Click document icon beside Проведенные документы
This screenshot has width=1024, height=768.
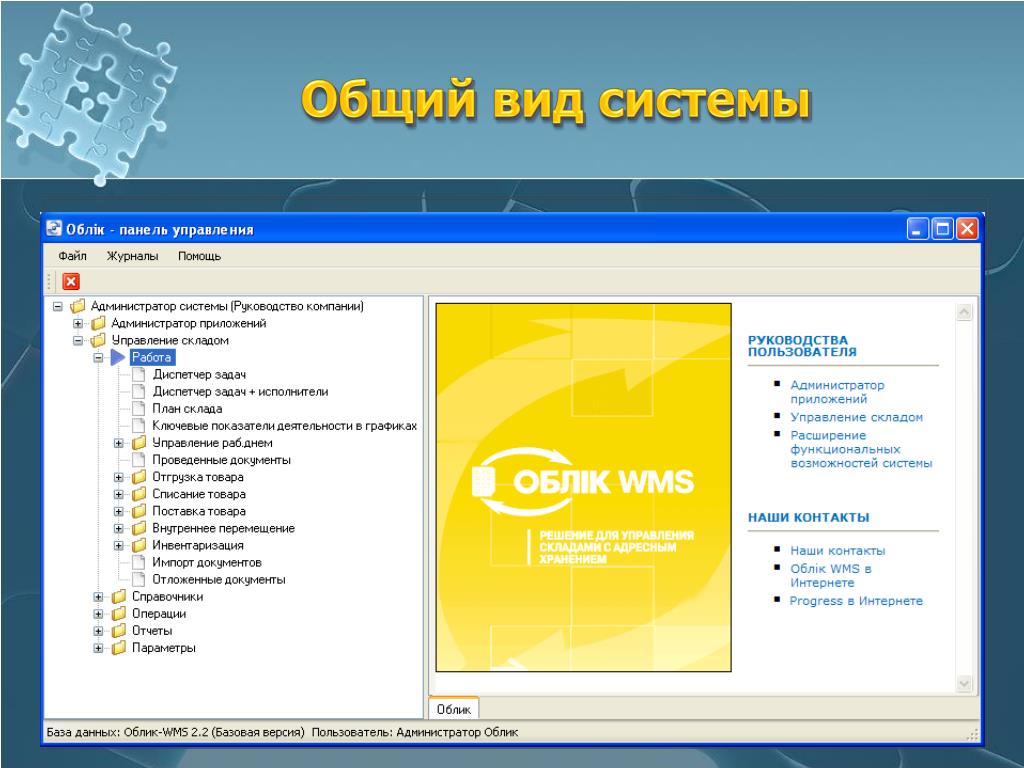[x=138, y=460]
